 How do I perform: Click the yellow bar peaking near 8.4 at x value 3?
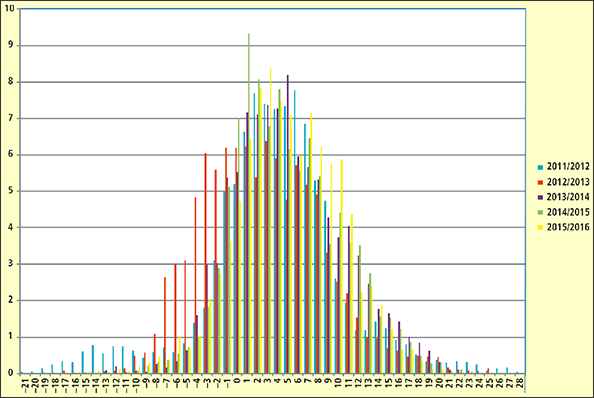270,220
